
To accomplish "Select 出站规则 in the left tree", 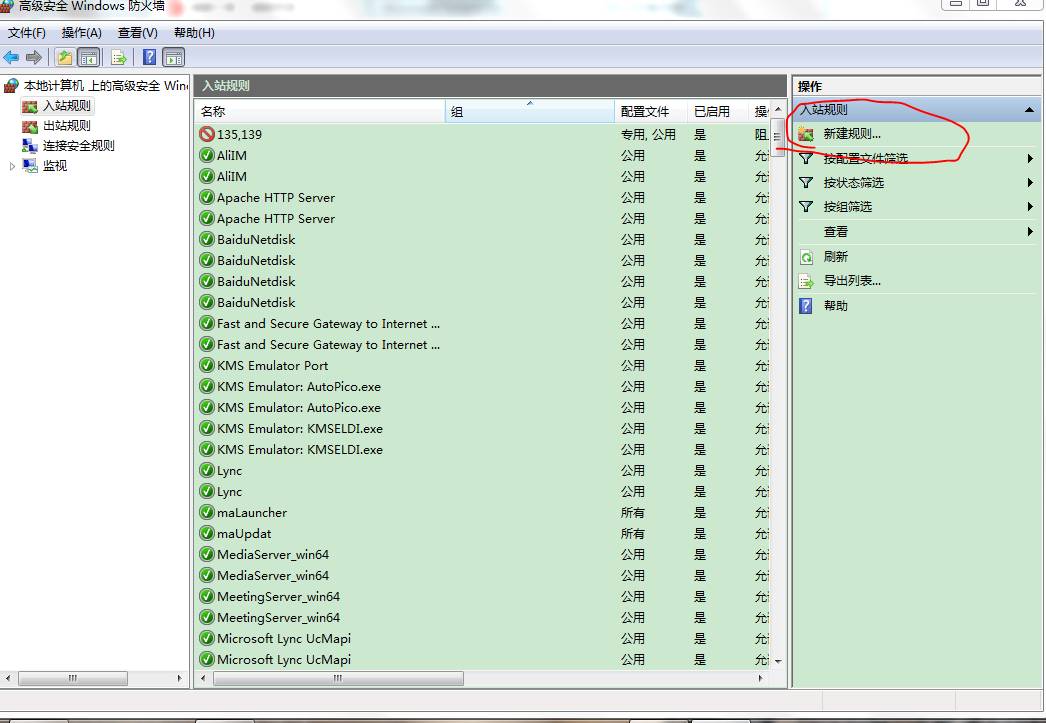I will coord(66,126).
